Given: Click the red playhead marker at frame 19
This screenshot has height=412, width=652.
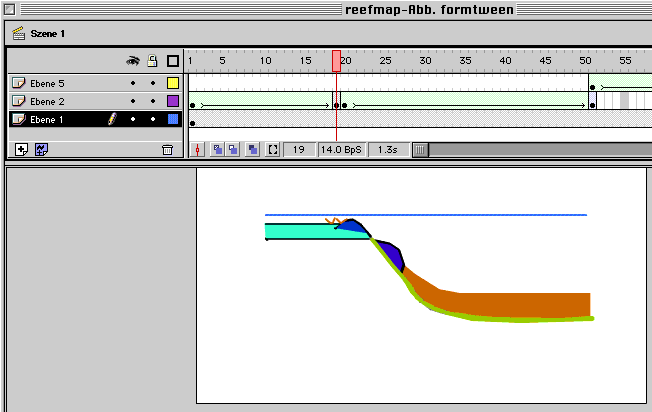Looking at the screenshot, I should point(336,61).
